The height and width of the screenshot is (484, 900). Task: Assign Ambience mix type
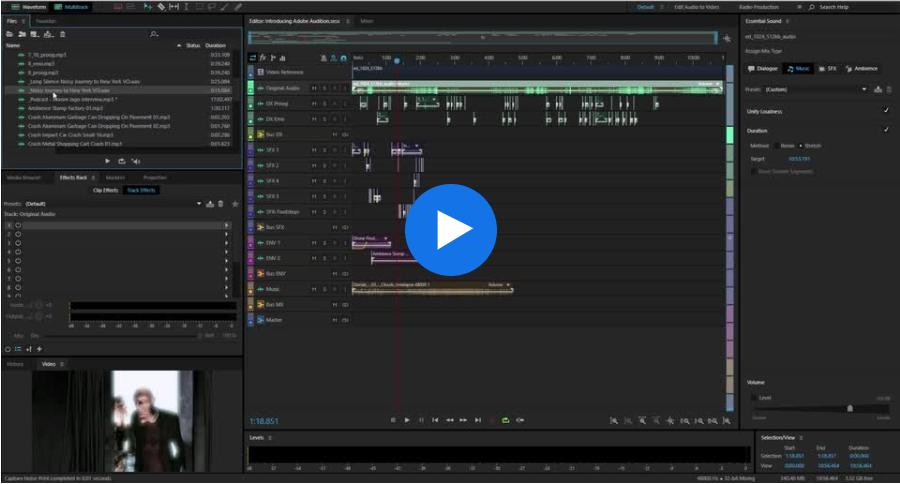[x=862, y=68]
